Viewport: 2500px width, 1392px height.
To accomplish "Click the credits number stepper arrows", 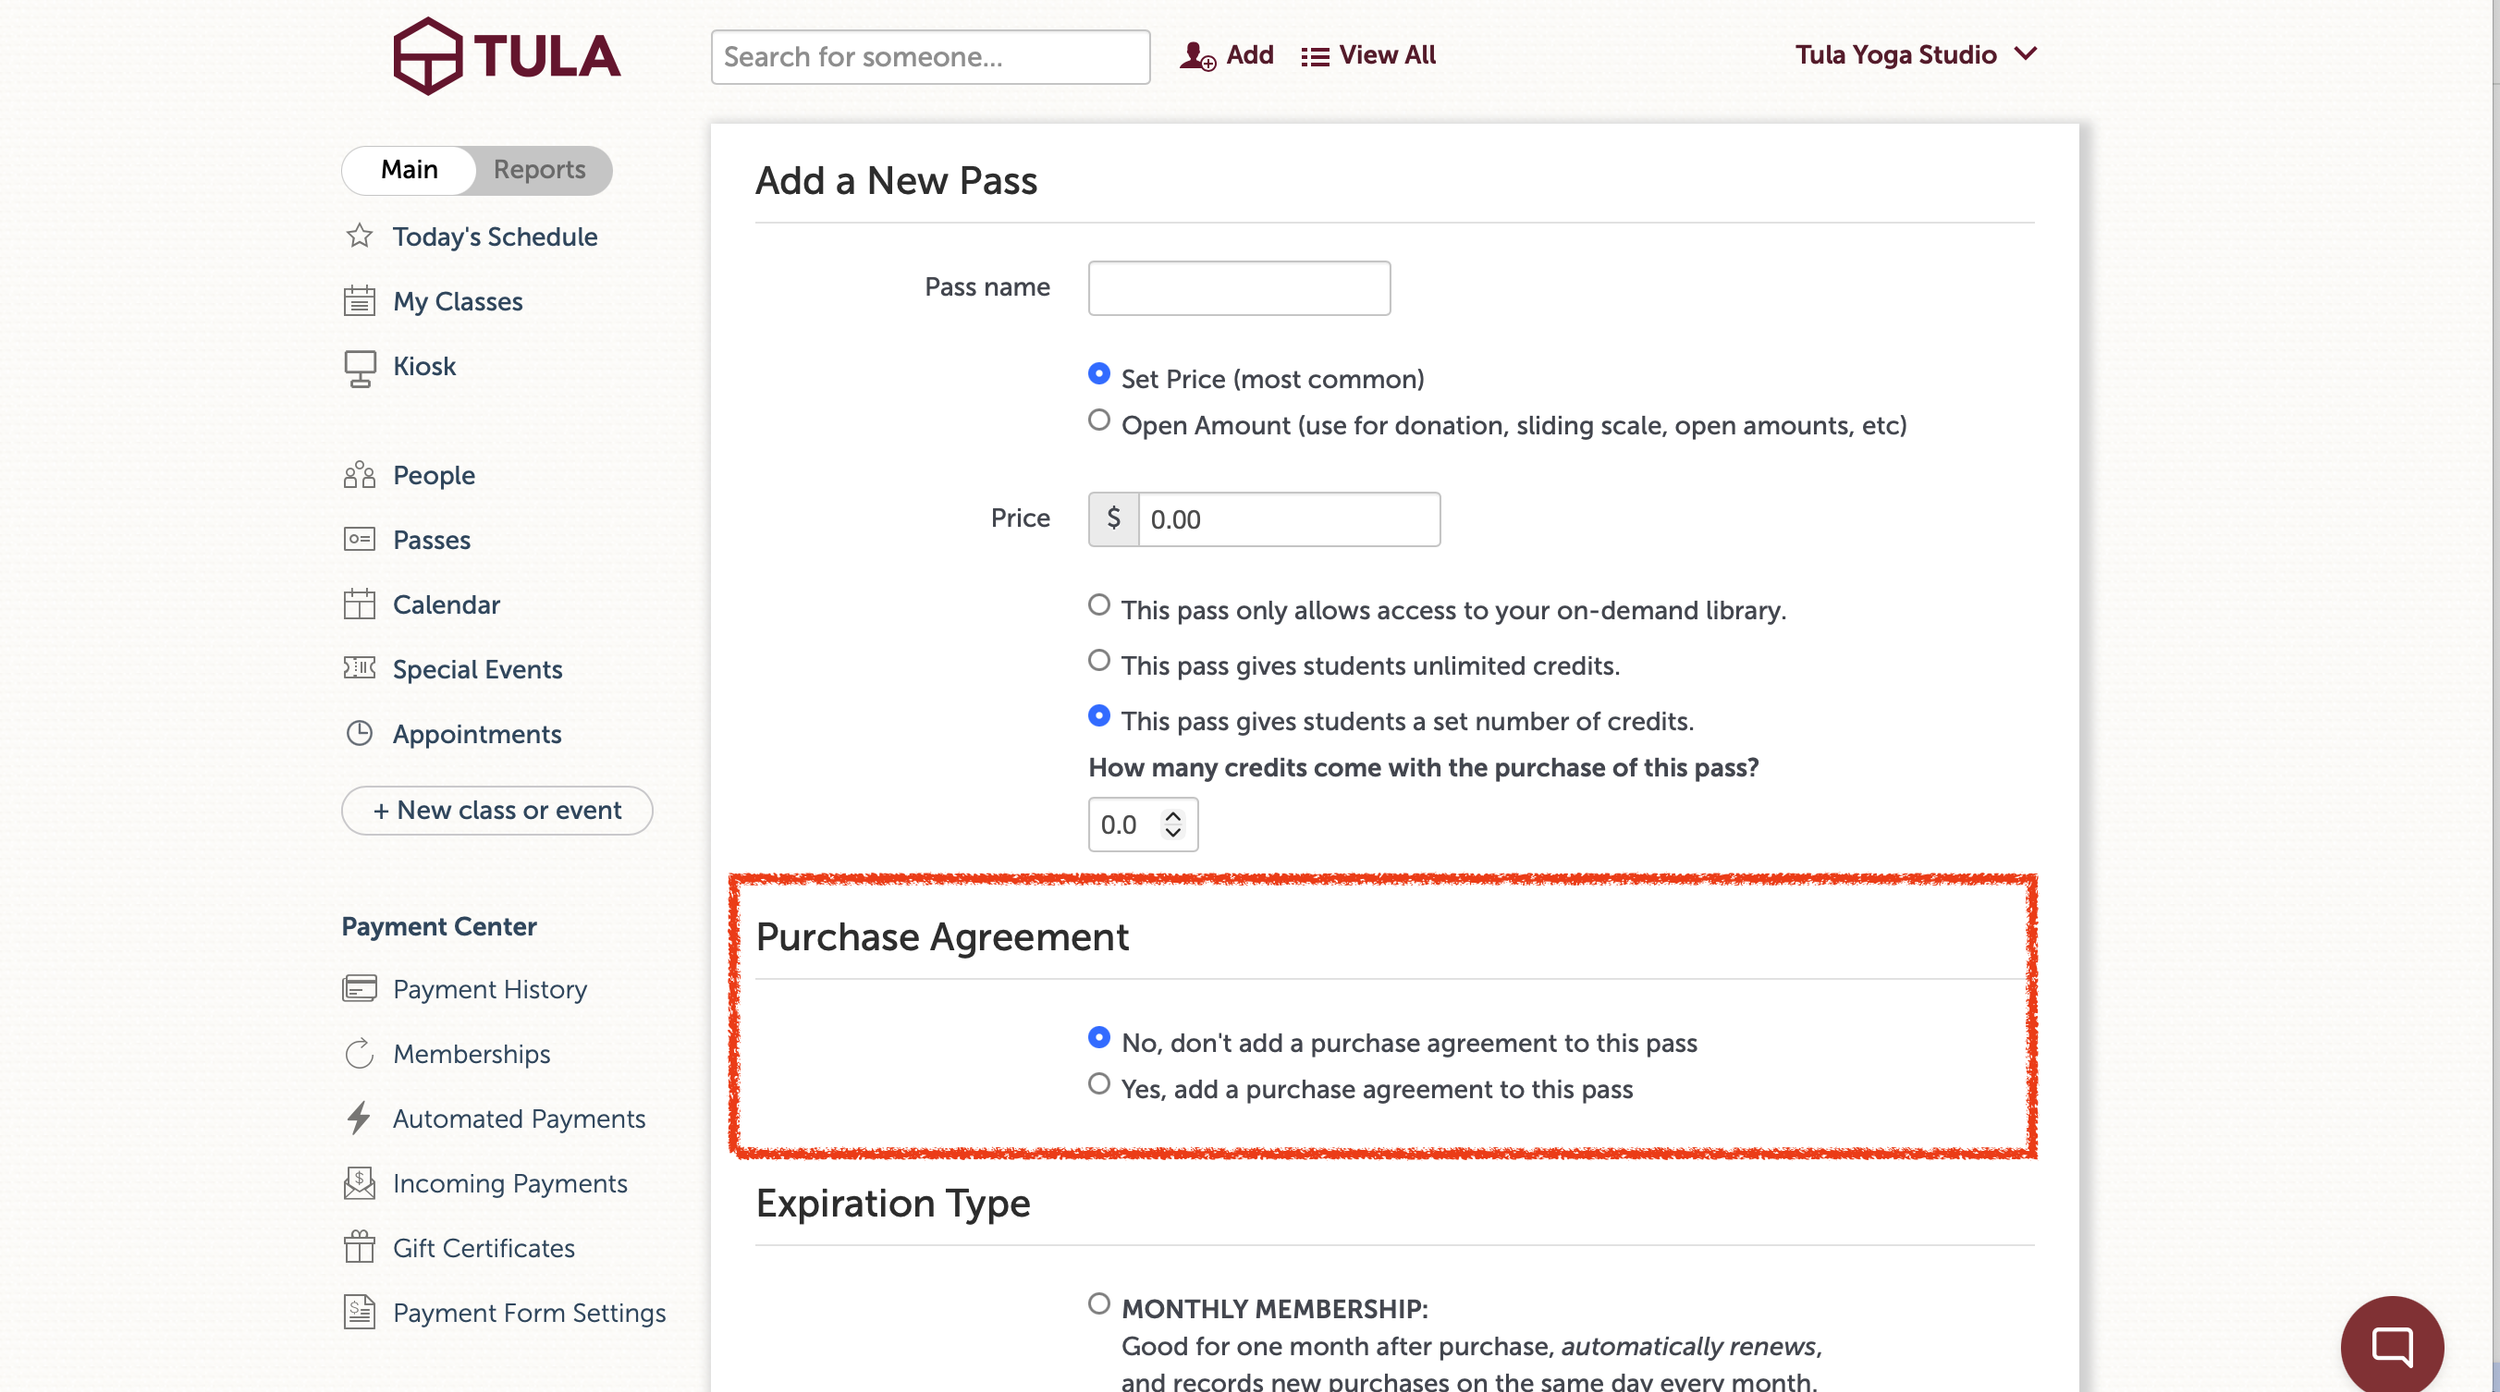I will pos(1173,824).
